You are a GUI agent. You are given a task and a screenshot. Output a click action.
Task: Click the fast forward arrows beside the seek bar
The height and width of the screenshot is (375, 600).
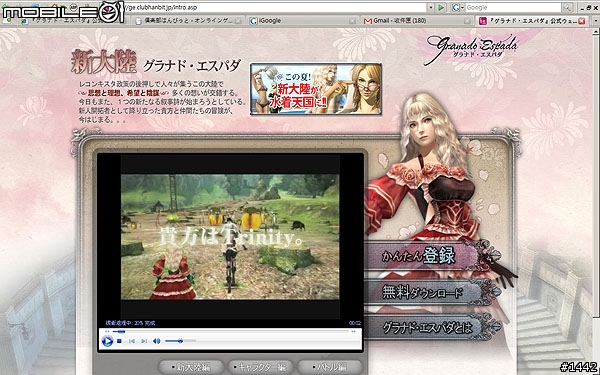[354, 331]
